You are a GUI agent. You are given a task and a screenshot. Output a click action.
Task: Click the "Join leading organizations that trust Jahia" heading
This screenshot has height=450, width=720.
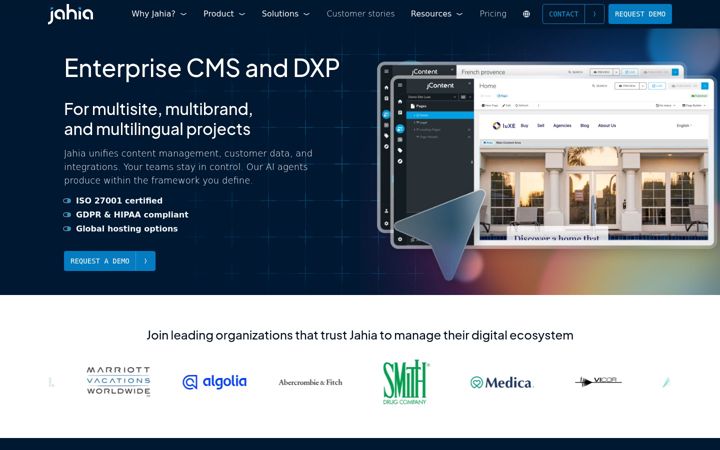tap(360, 335)
